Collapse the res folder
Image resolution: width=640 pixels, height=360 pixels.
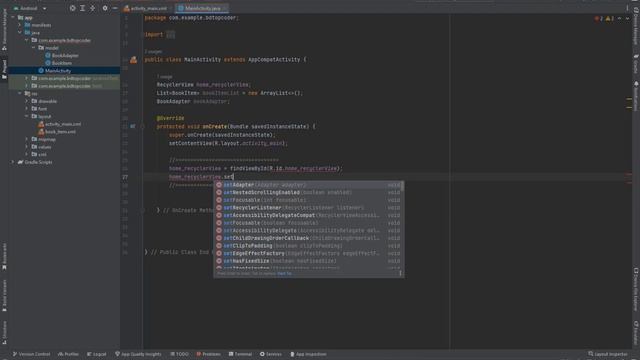[x=20, y=93]
